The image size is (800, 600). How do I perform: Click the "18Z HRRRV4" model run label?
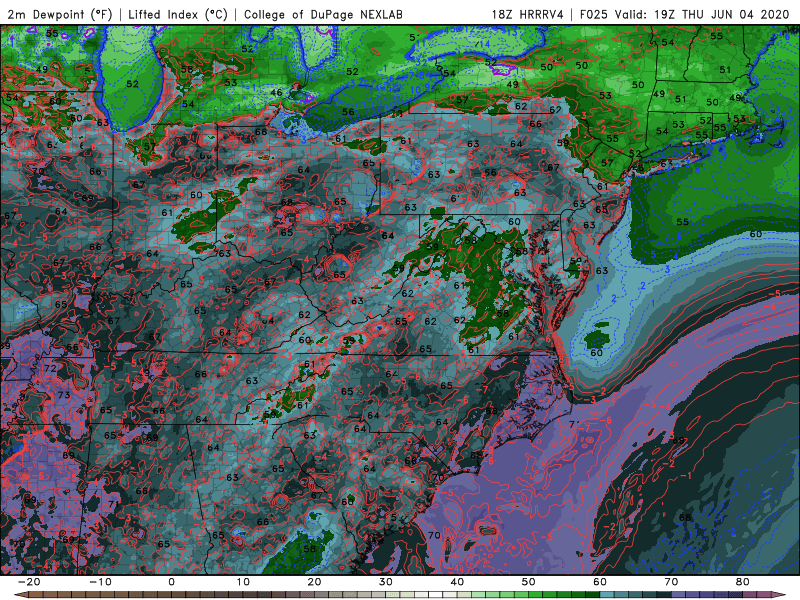[x=527, y=14]
